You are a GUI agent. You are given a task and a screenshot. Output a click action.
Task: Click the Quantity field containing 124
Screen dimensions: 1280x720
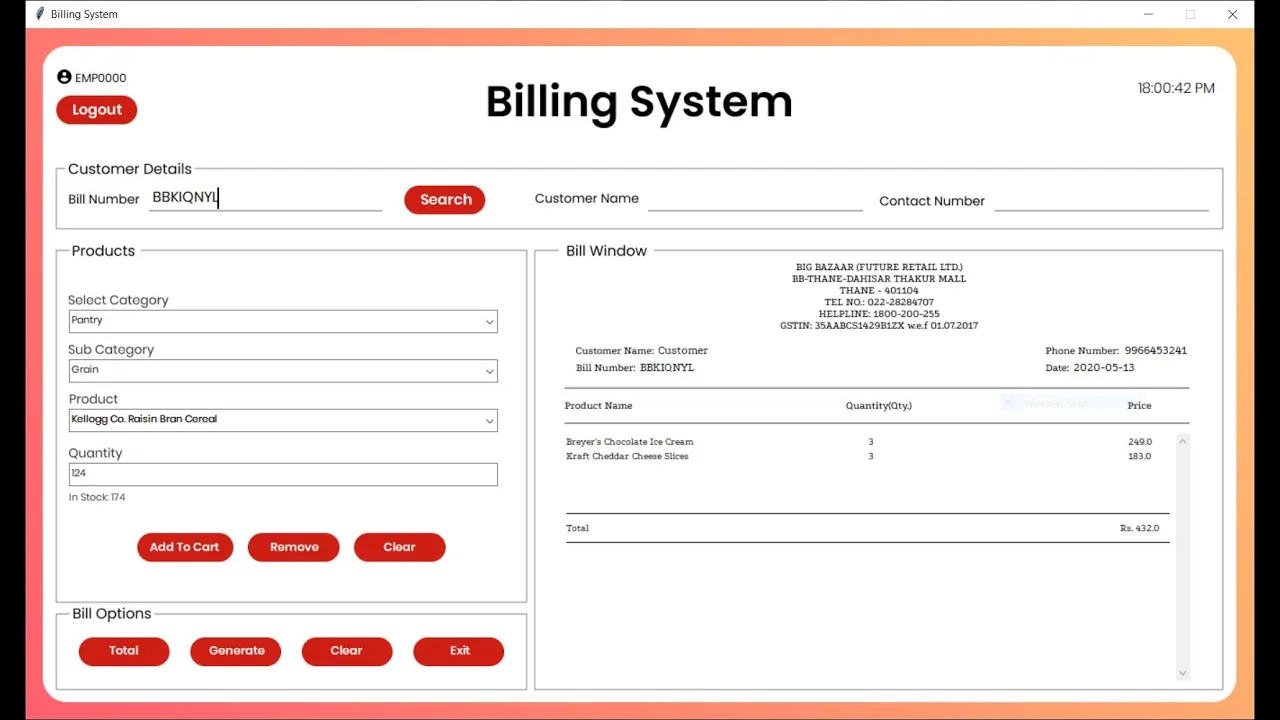(283, 474)
